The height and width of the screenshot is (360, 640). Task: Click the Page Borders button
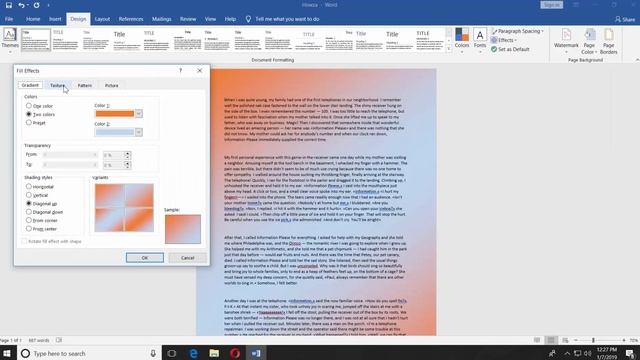coord(609,41)
